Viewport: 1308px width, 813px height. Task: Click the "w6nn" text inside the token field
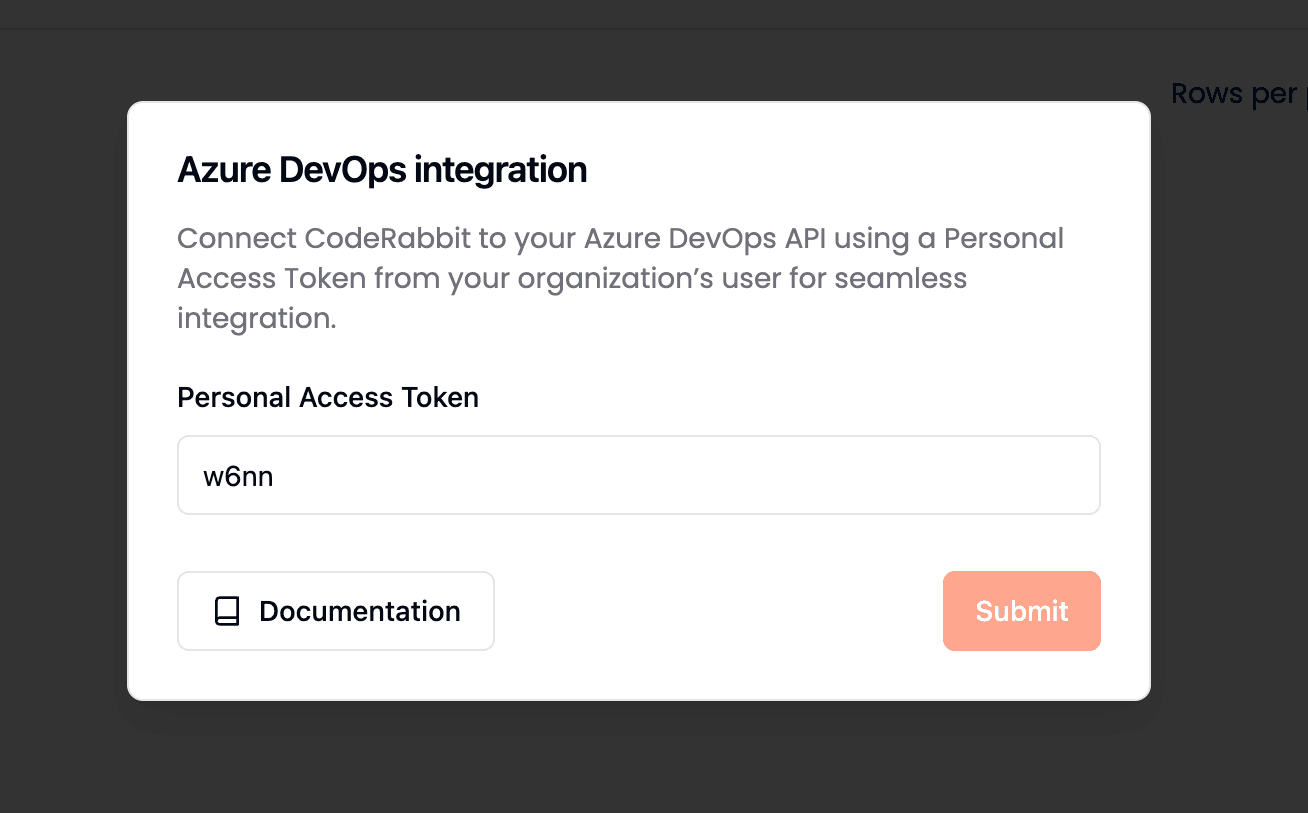(x=238, y=476)
